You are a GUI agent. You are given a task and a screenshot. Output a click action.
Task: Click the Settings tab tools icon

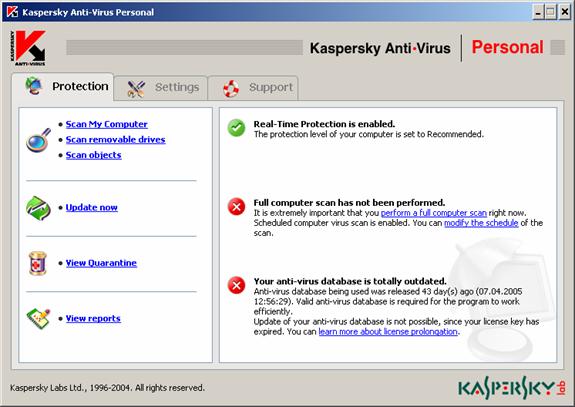136,88
